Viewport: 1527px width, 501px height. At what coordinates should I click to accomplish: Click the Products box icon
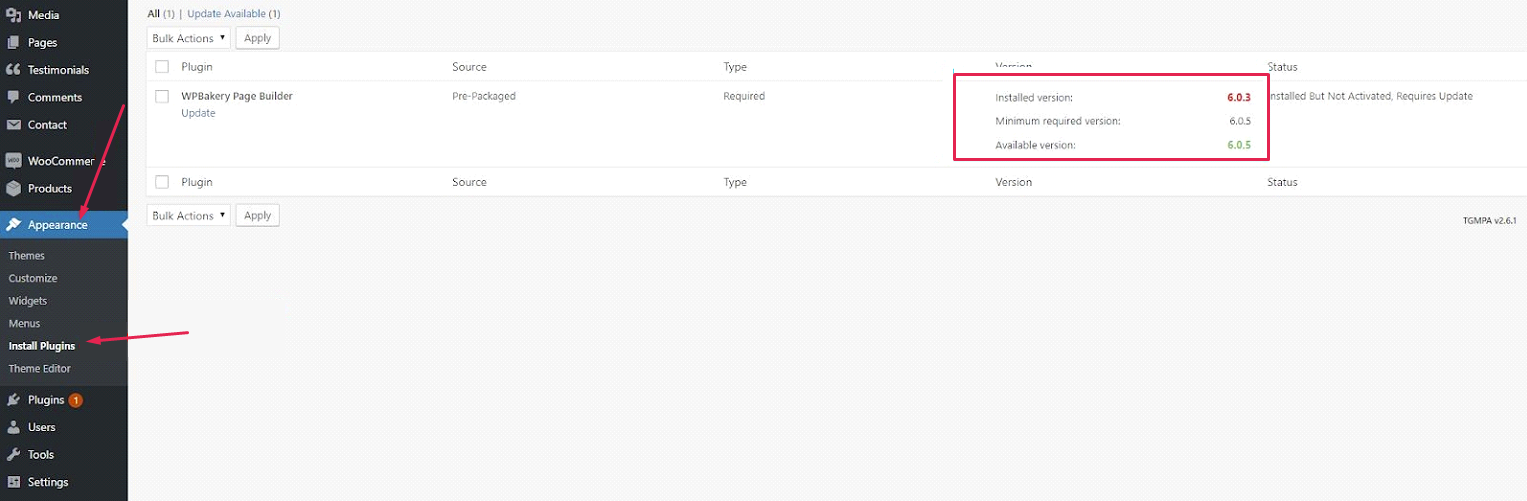(x=14, y=188)
